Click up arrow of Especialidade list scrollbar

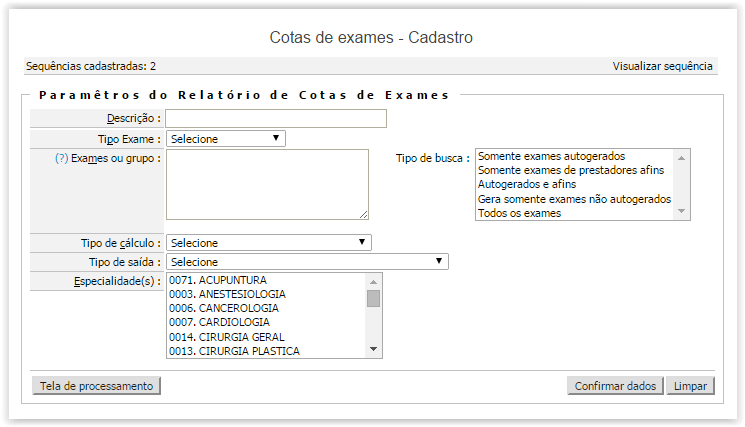[x=373, y=282]
